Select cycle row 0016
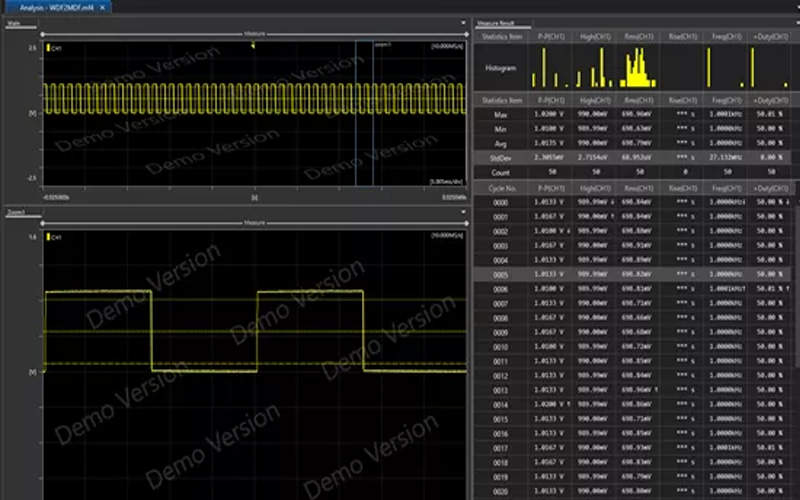This screenshot has height=500, width=800. (633, 433)
